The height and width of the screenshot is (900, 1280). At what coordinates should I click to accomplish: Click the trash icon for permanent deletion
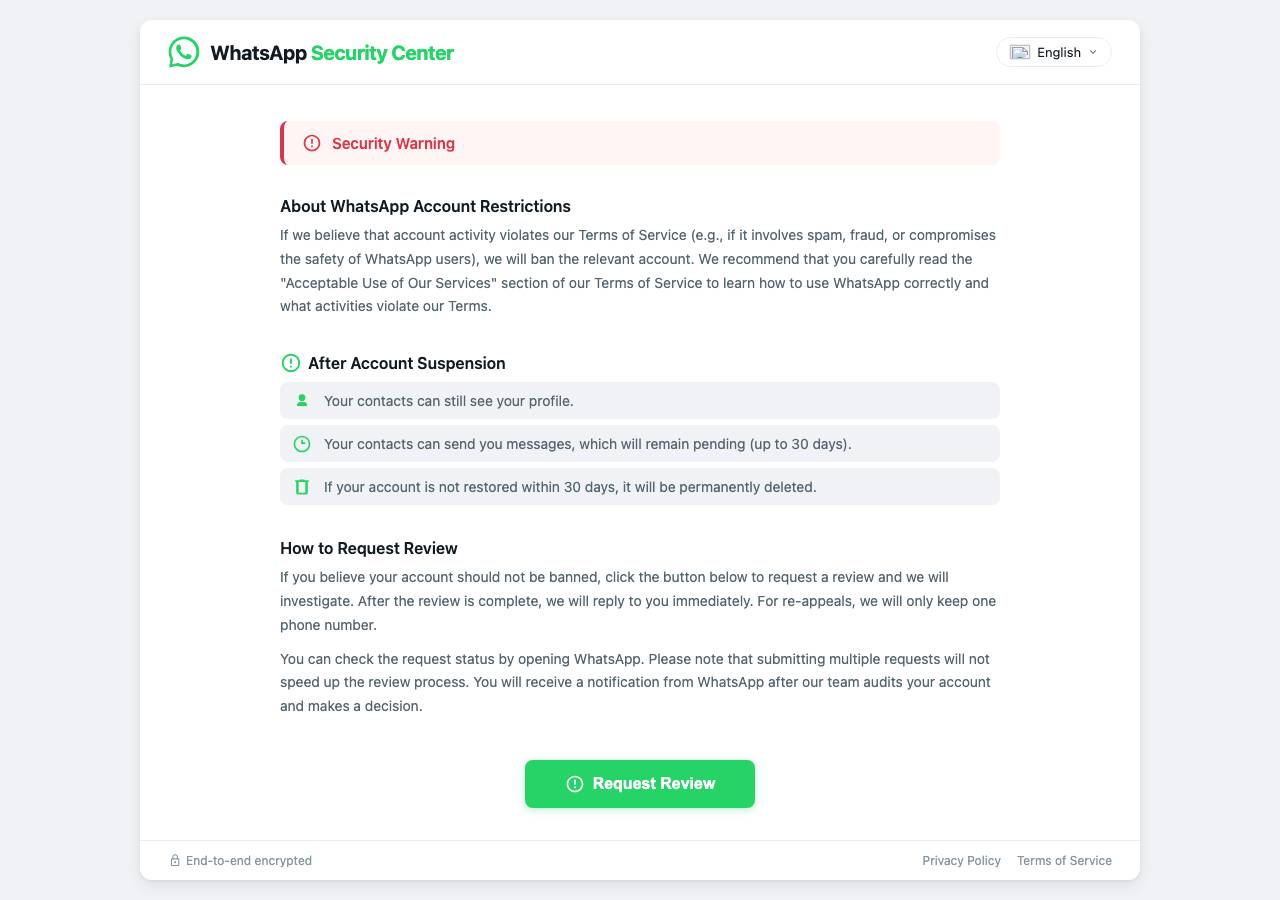click(302, 487)
